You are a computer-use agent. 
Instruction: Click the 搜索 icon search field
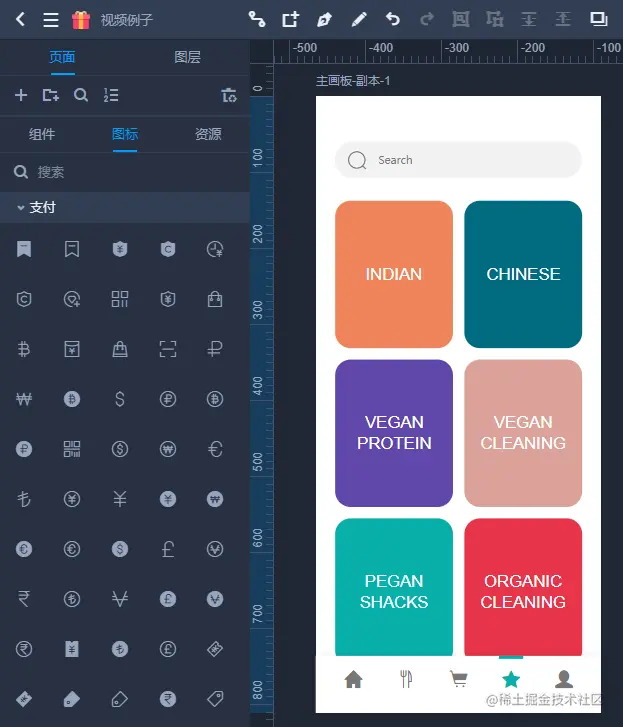[x=125, y=172]
